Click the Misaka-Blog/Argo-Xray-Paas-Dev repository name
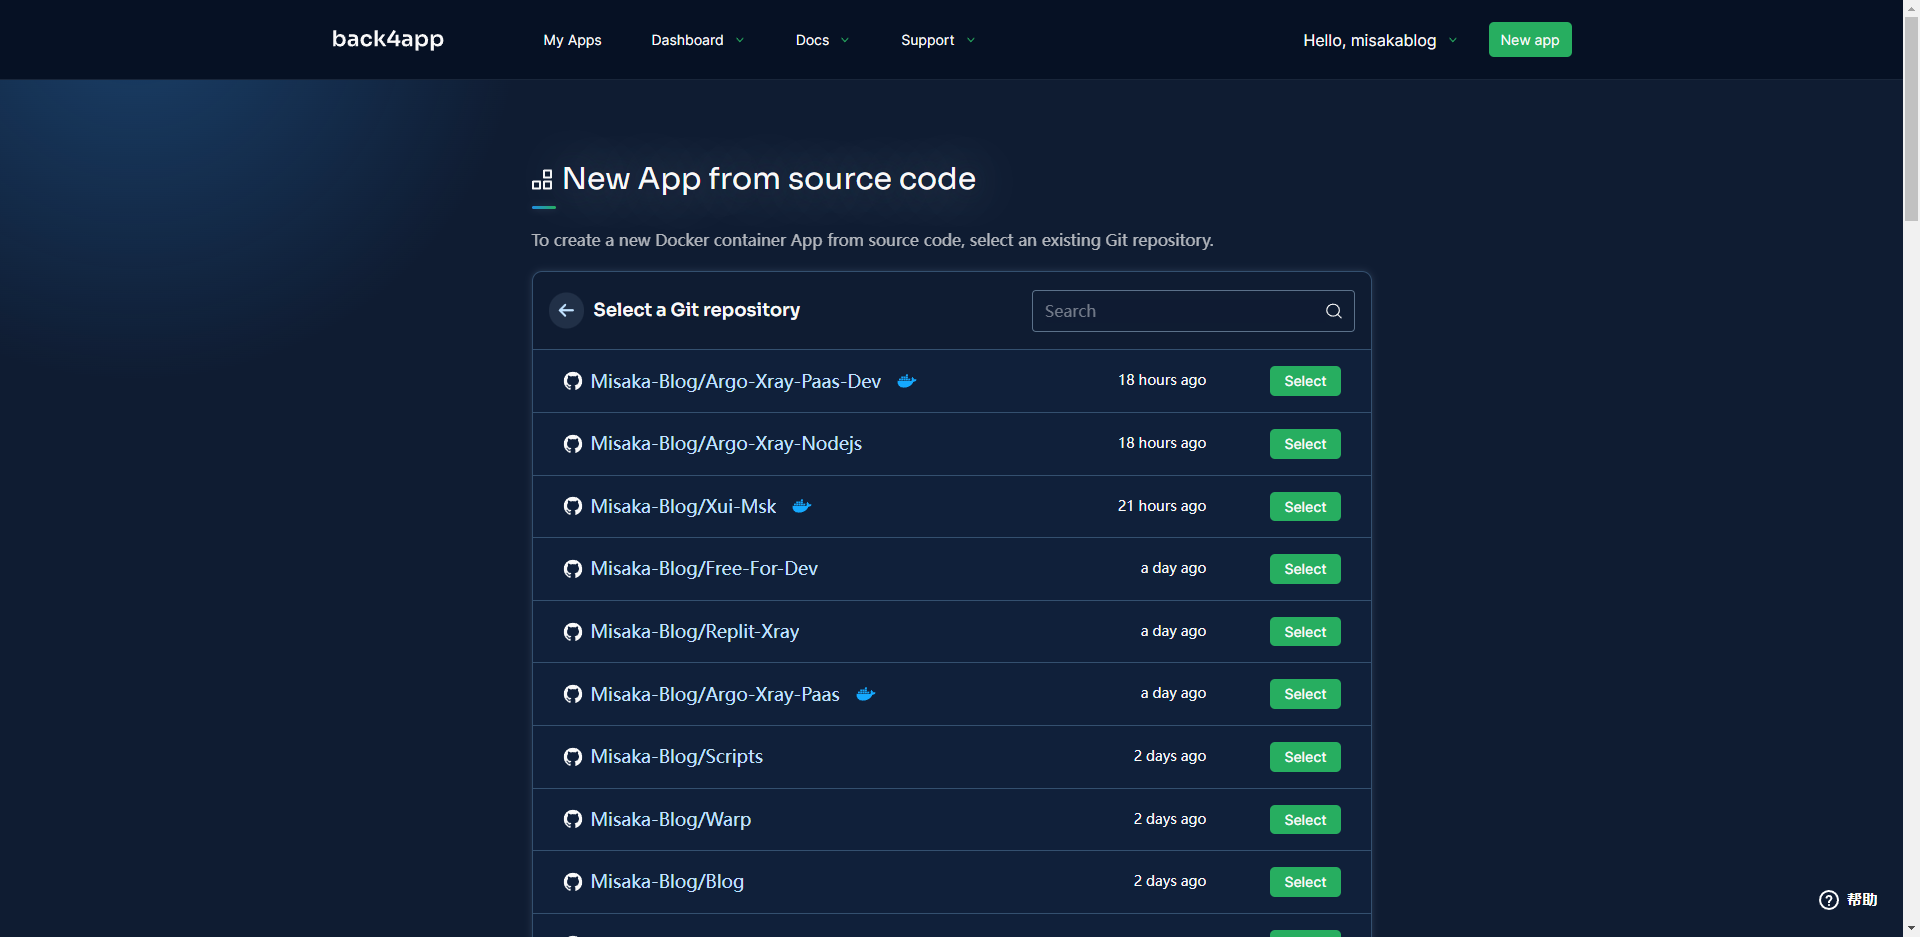1920x937 pixels. click(736, 381)
